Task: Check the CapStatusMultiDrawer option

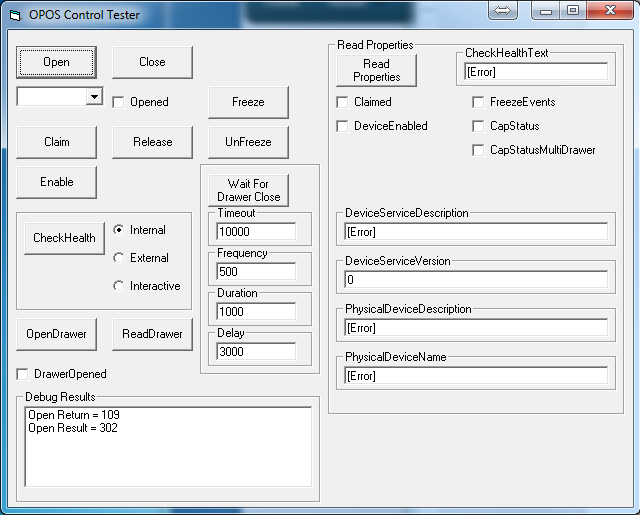Action: point(478,150)
